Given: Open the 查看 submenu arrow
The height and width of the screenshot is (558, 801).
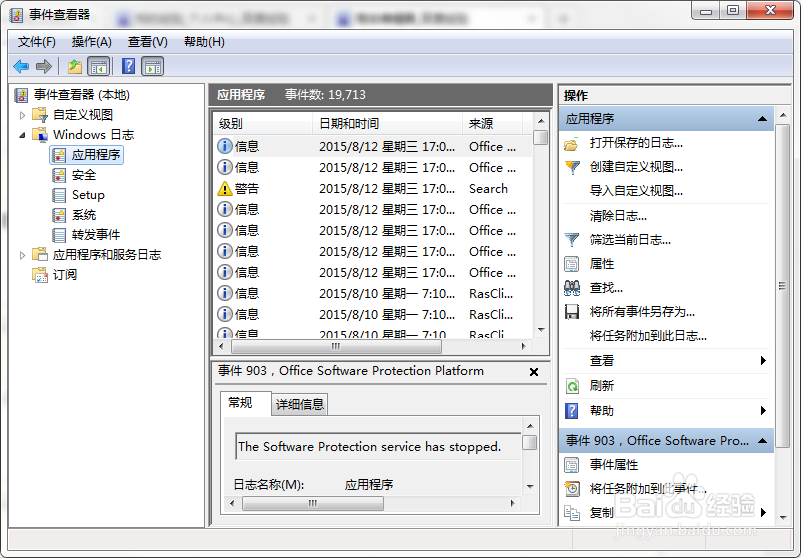Looking at the screenshot, I should tap(763, 361).
